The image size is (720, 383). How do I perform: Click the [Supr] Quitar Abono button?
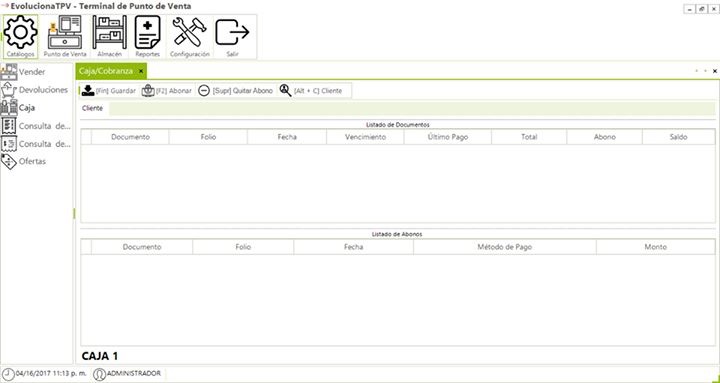pyautogui.click(x=236, y=91)
